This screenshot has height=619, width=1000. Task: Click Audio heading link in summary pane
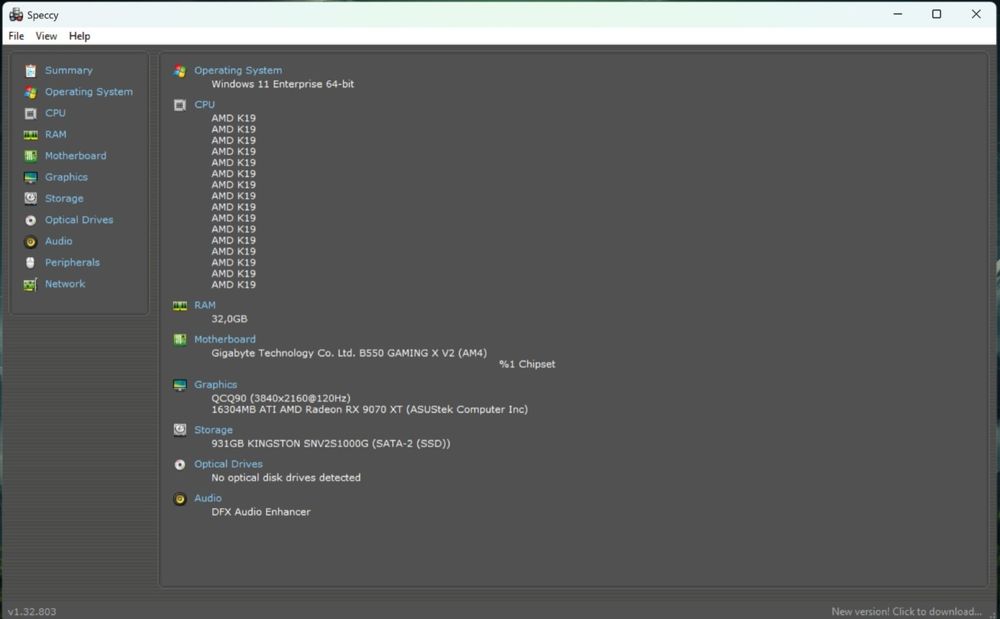(208, 498)
